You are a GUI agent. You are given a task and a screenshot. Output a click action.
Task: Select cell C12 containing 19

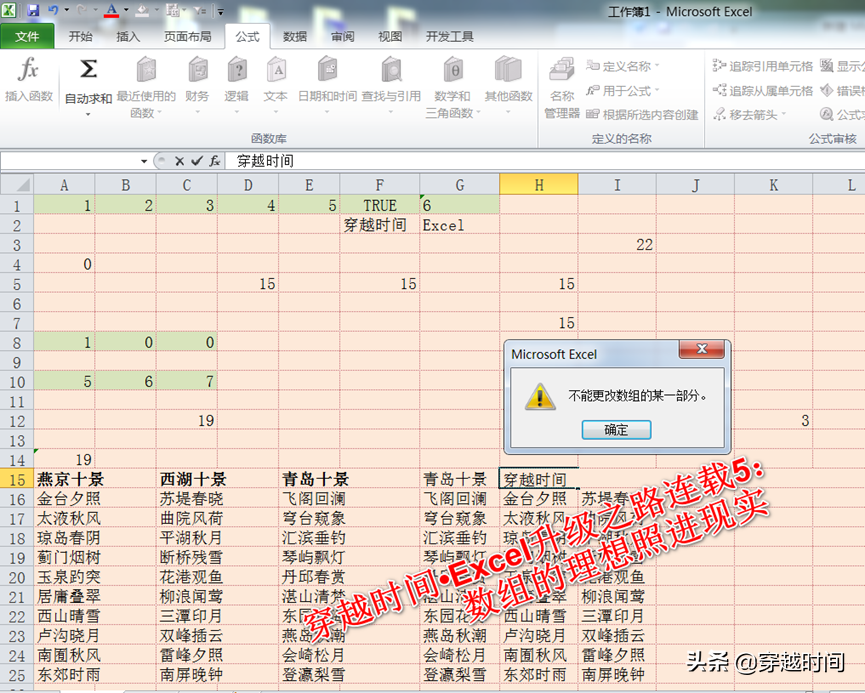pyautogui.click(x=187, y=420)
